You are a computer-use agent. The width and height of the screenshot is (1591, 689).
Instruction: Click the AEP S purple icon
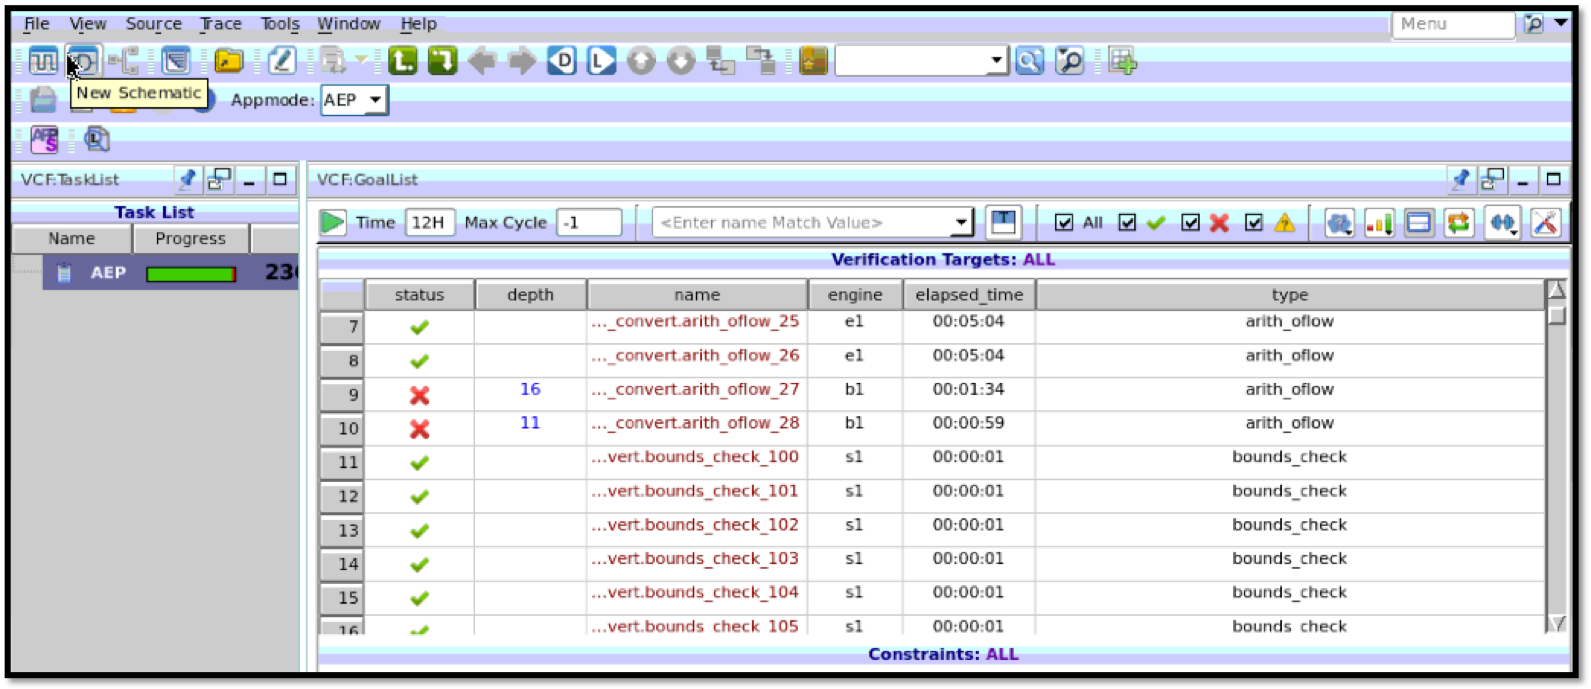44,139
